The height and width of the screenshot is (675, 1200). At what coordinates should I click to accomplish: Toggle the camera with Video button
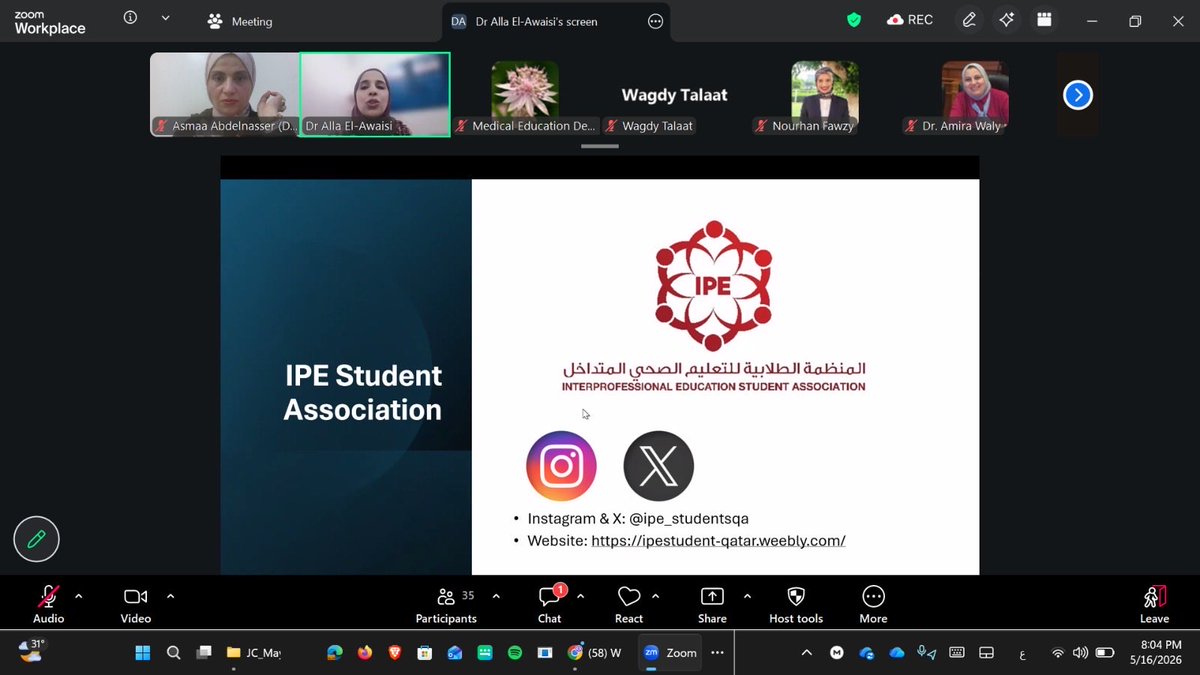coord(136,604)
